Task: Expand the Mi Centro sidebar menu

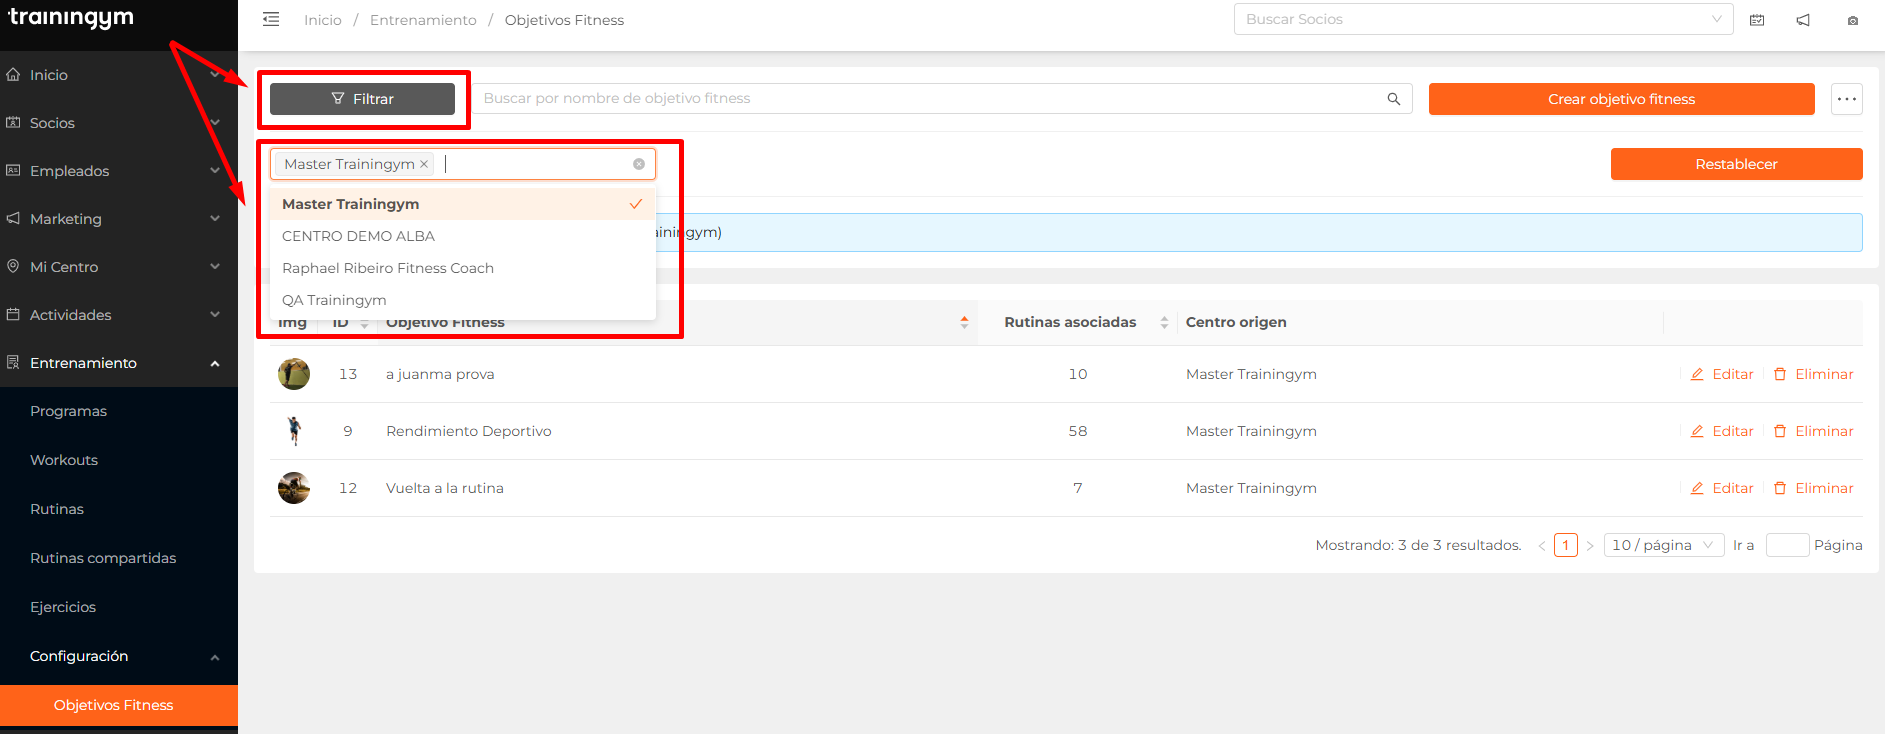Action: pyautogui.click(x=119, y=267)
